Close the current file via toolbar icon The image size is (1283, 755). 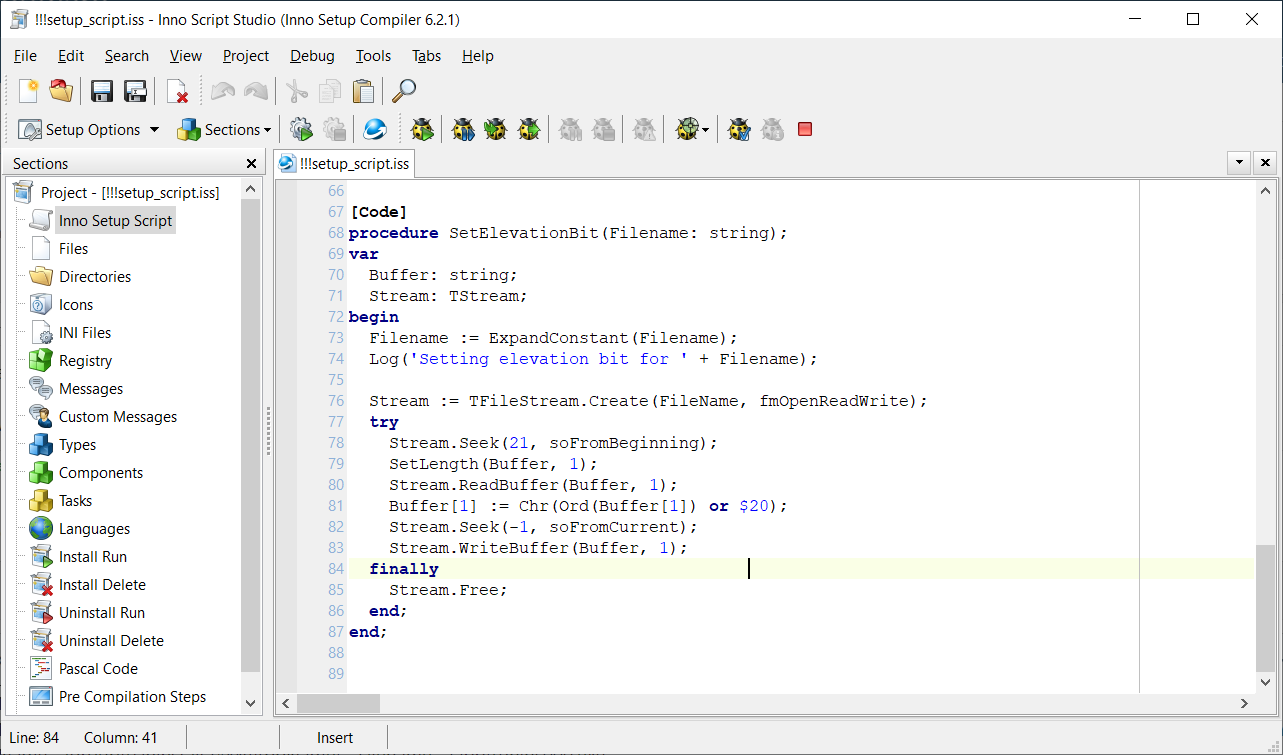[177, 91]
